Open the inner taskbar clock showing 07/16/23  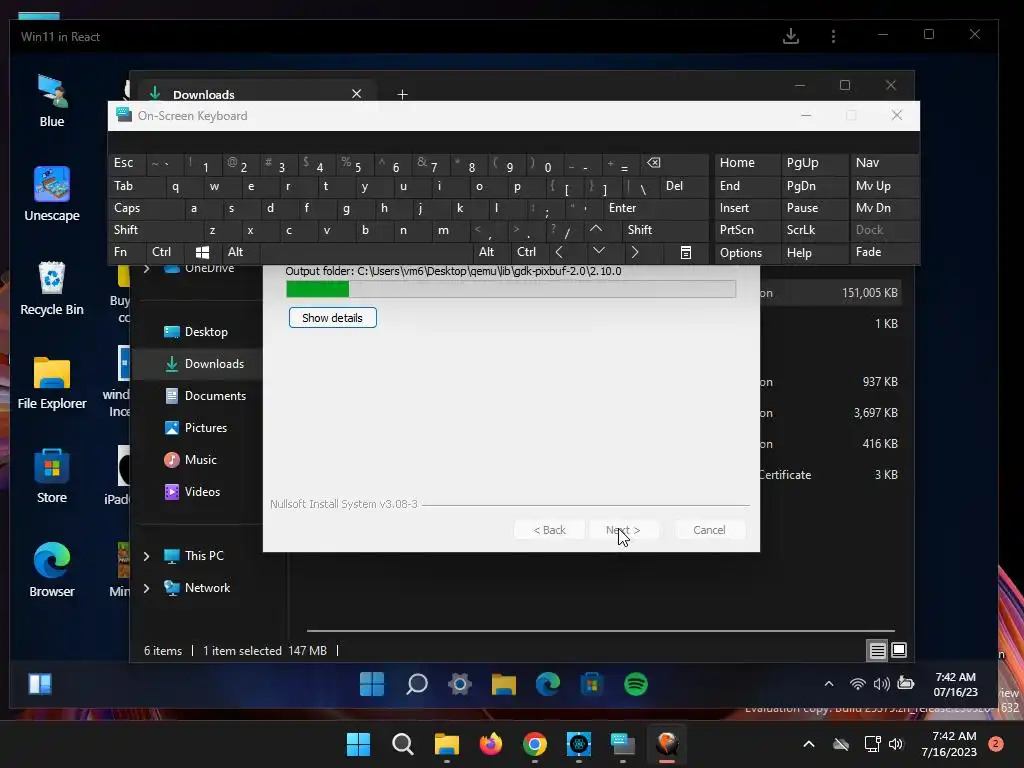click(x=955, y=684)
